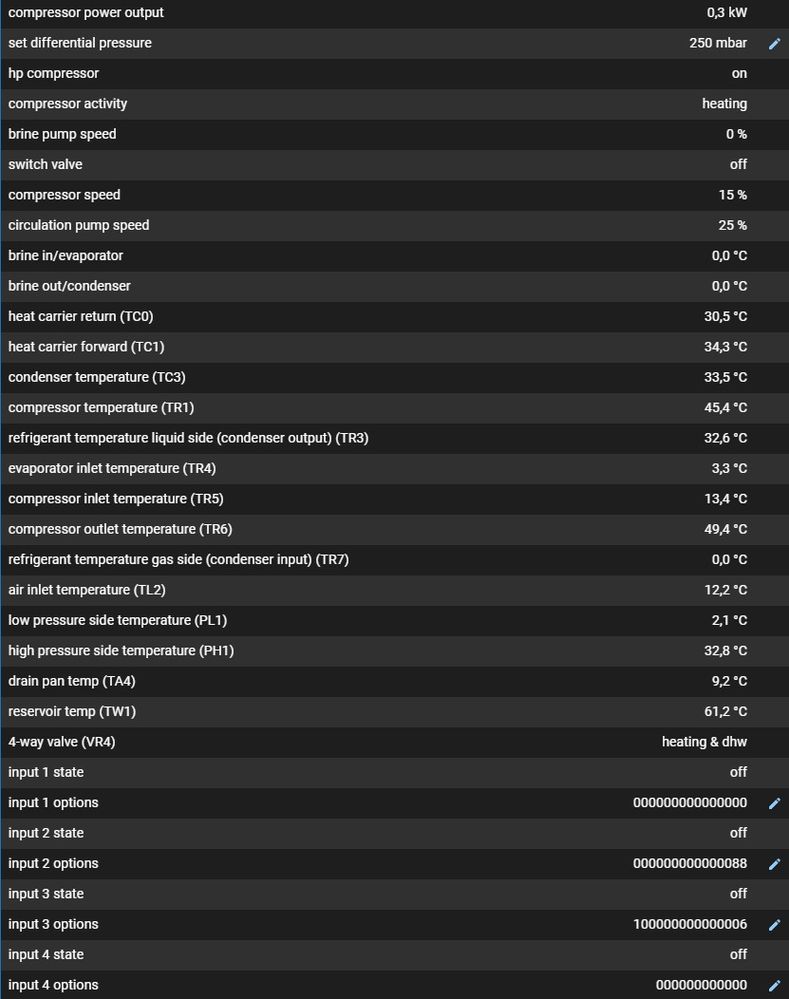
Task: Click the 4-way valve 'heating & dhw' value
Action: click(x=704, y=742)
